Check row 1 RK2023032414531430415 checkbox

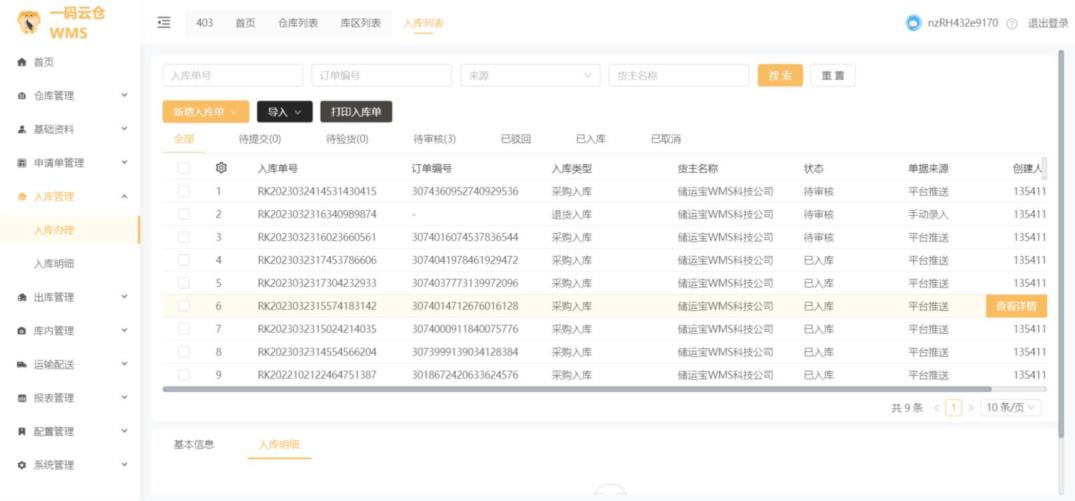(x=183, y=192)
